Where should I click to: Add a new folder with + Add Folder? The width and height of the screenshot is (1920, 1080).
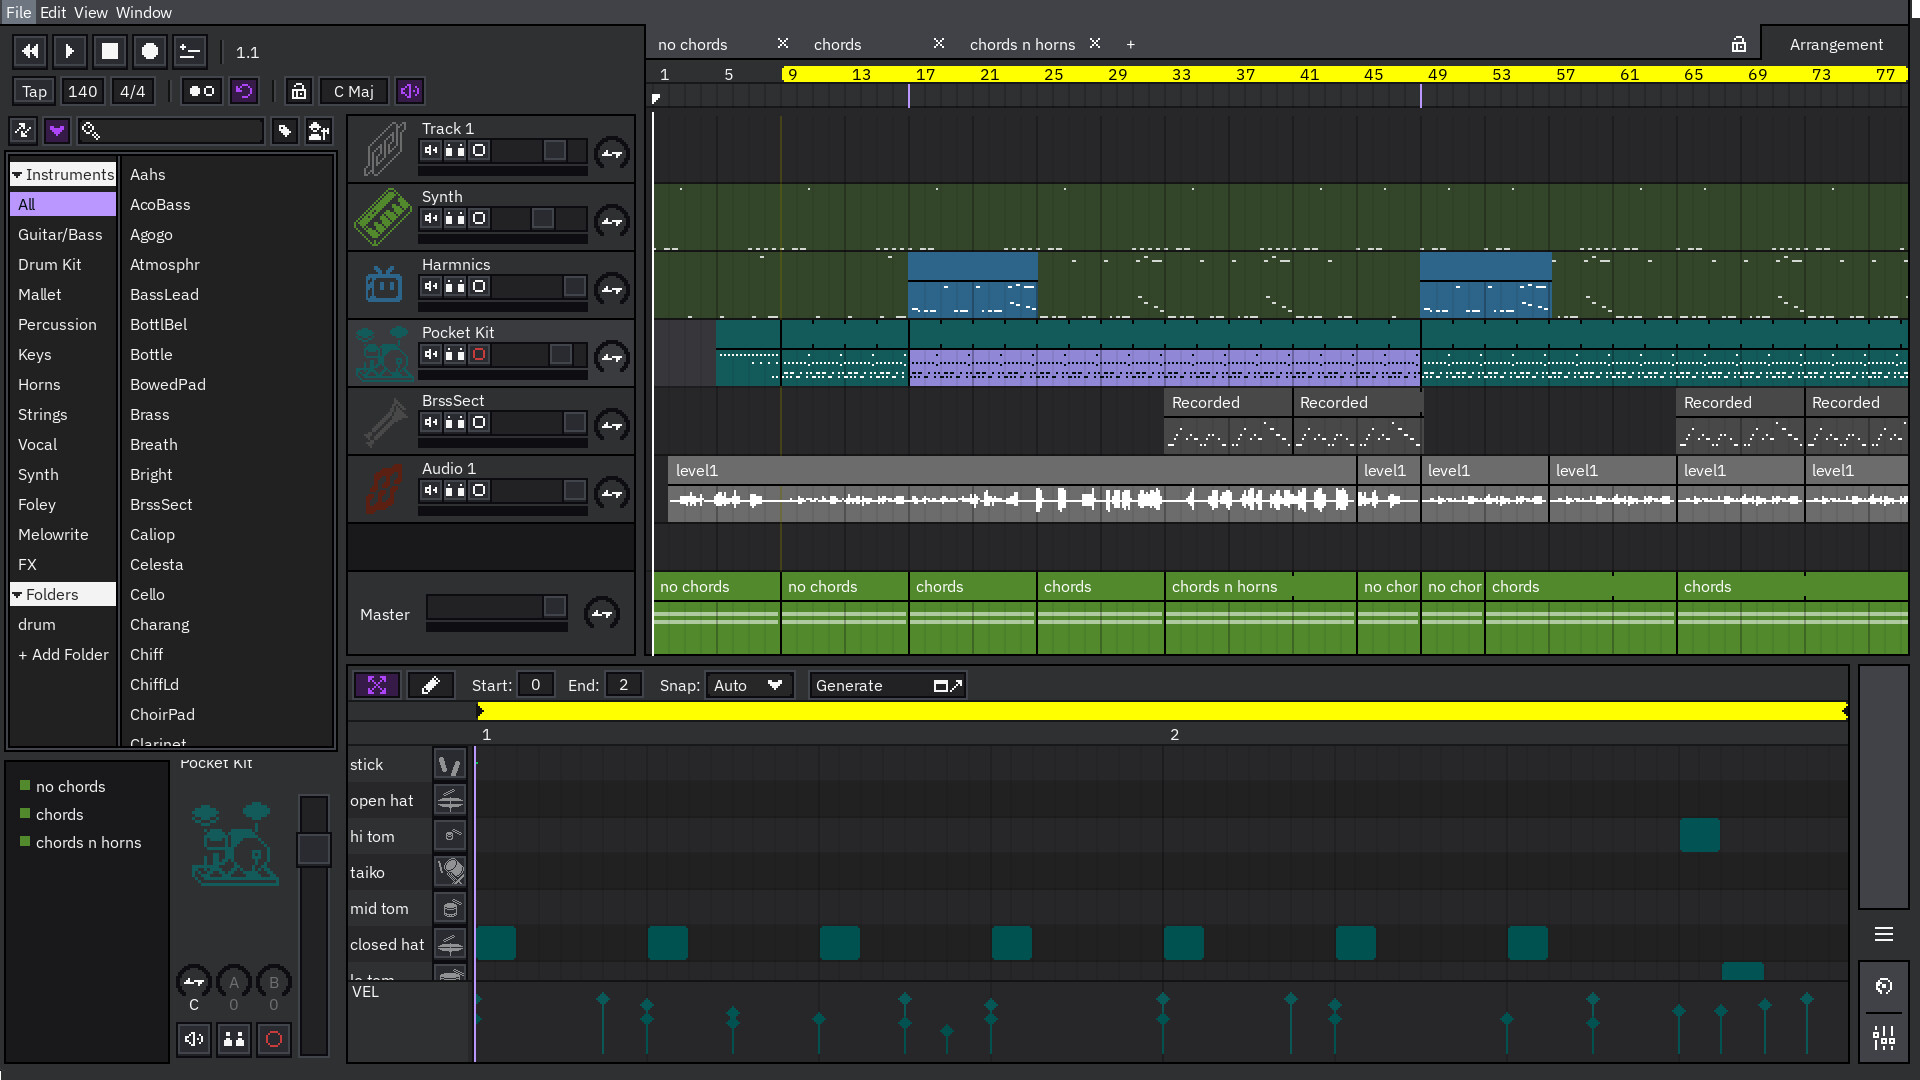tap(63, 654)
